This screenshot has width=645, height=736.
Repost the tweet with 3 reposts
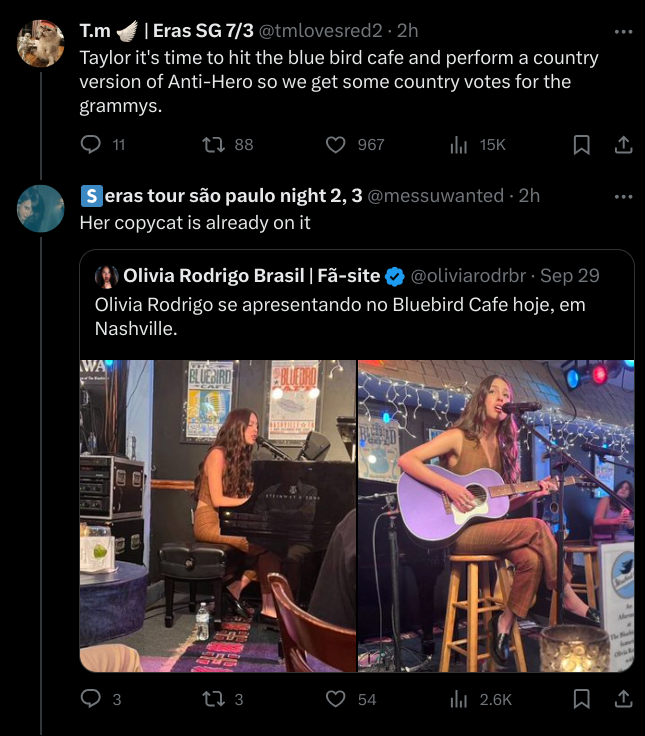click(x=214, y=699)
